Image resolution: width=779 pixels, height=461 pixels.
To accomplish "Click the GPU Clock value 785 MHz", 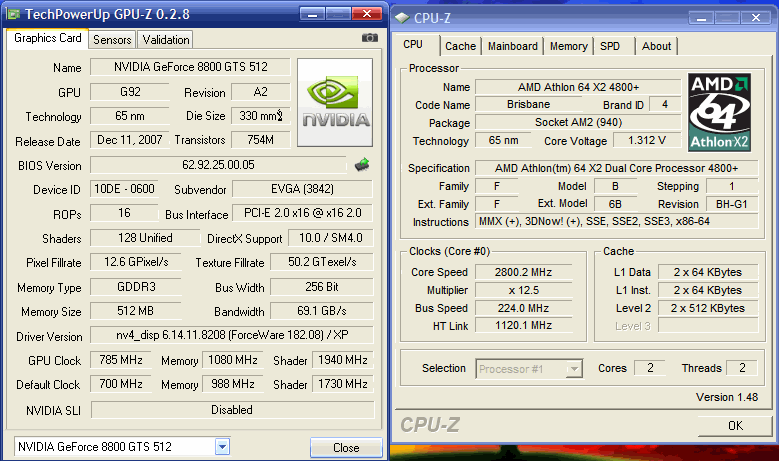I will [x=121, y=360].
